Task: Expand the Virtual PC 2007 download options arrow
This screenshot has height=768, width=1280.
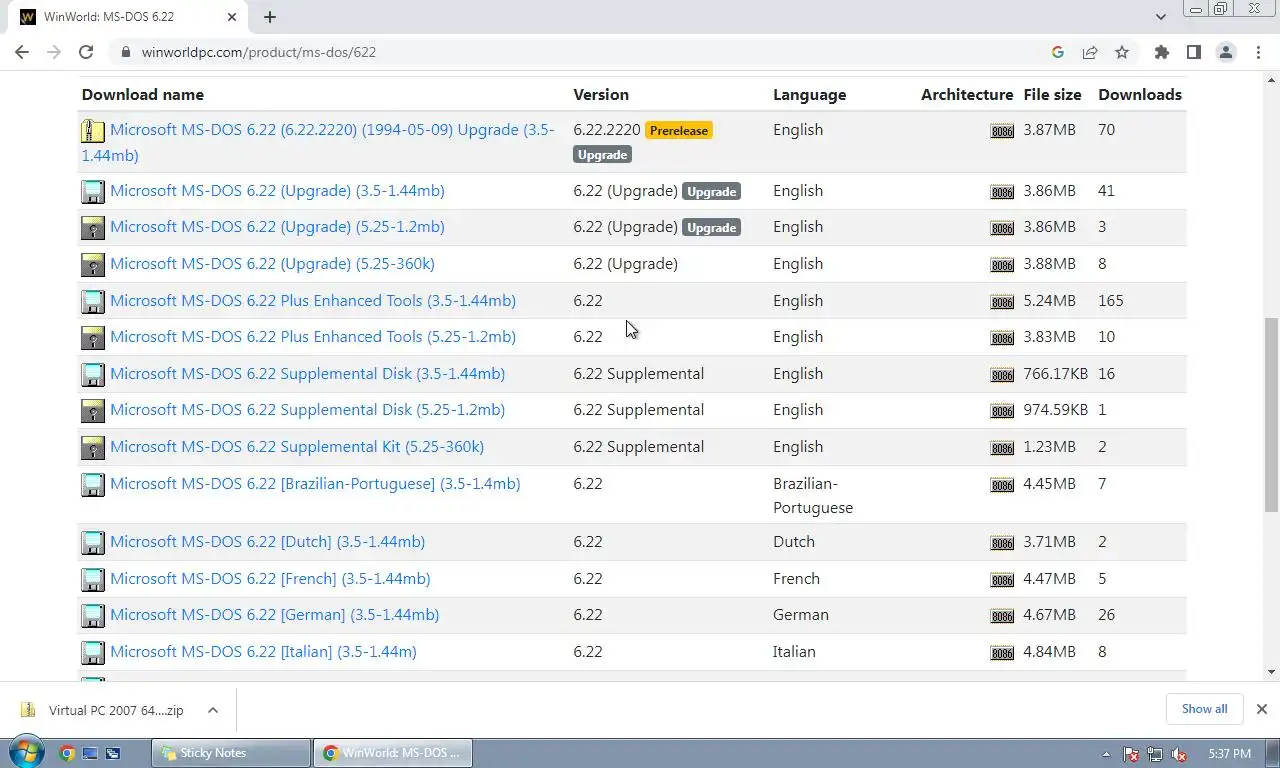Action: click(212, 710)
